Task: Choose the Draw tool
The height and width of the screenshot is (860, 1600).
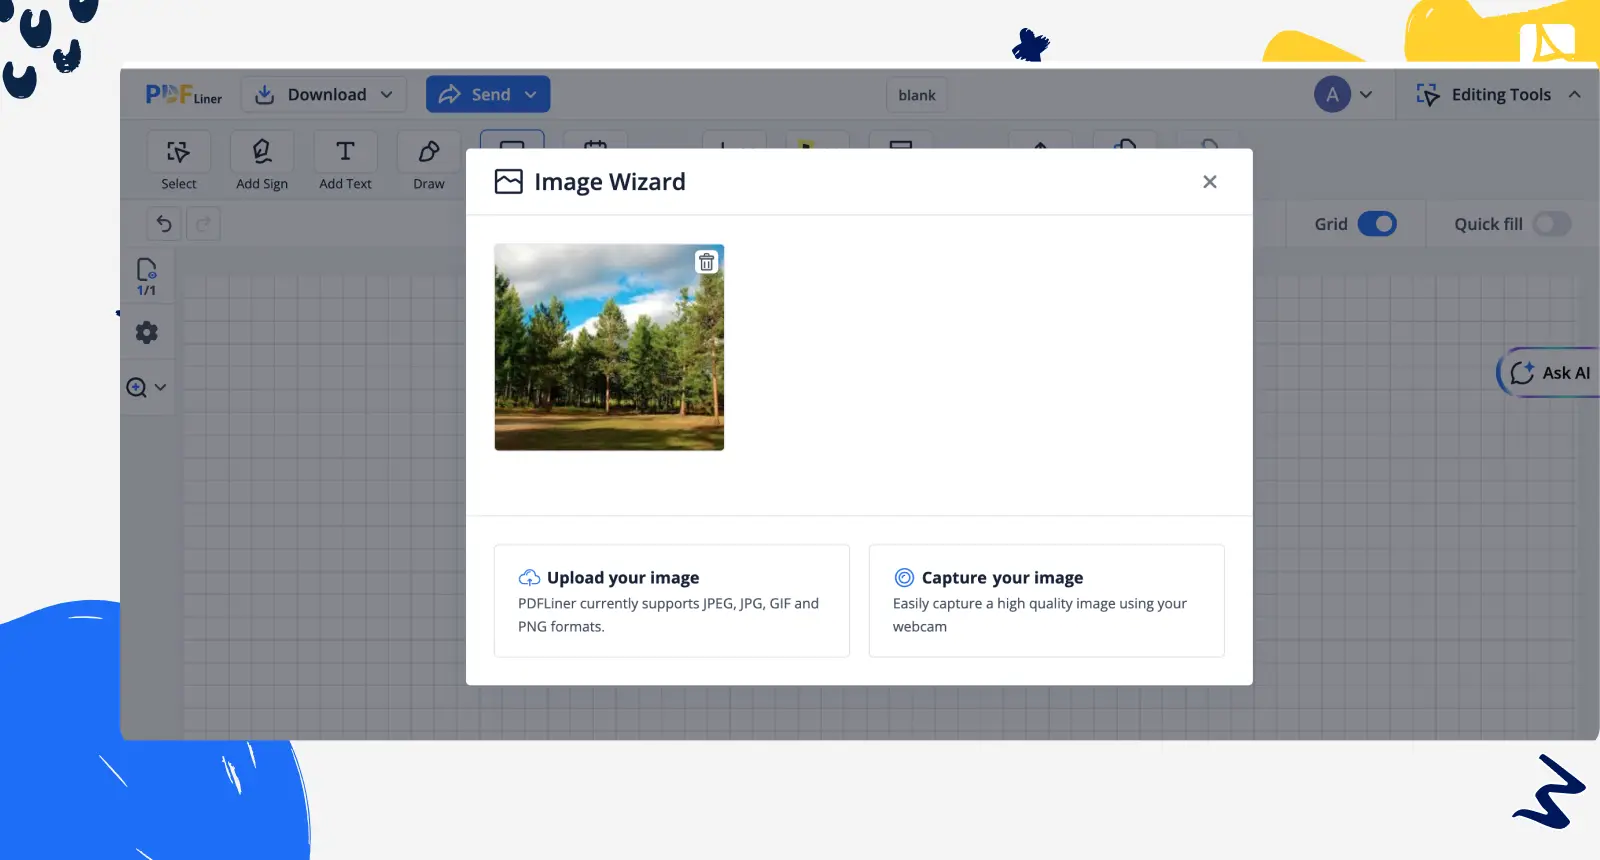Action: pos(429,161)
